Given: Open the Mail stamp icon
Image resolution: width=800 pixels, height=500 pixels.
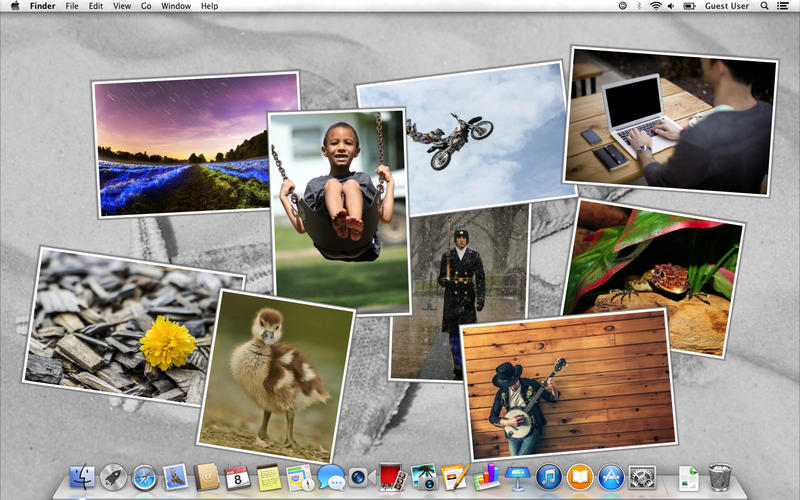Looking at the screenshot, I should (x=176, y=478).
